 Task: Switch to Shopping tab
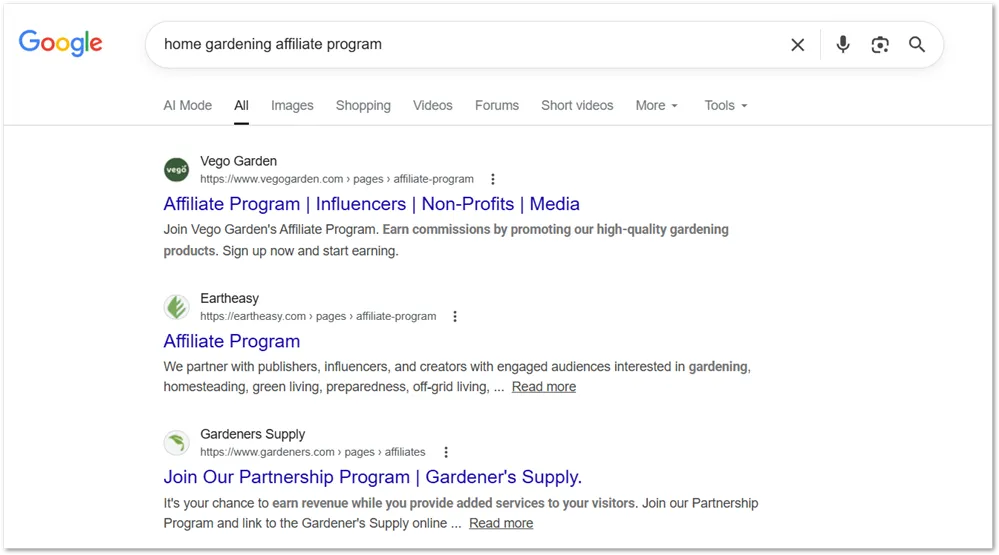pos(363,106)
